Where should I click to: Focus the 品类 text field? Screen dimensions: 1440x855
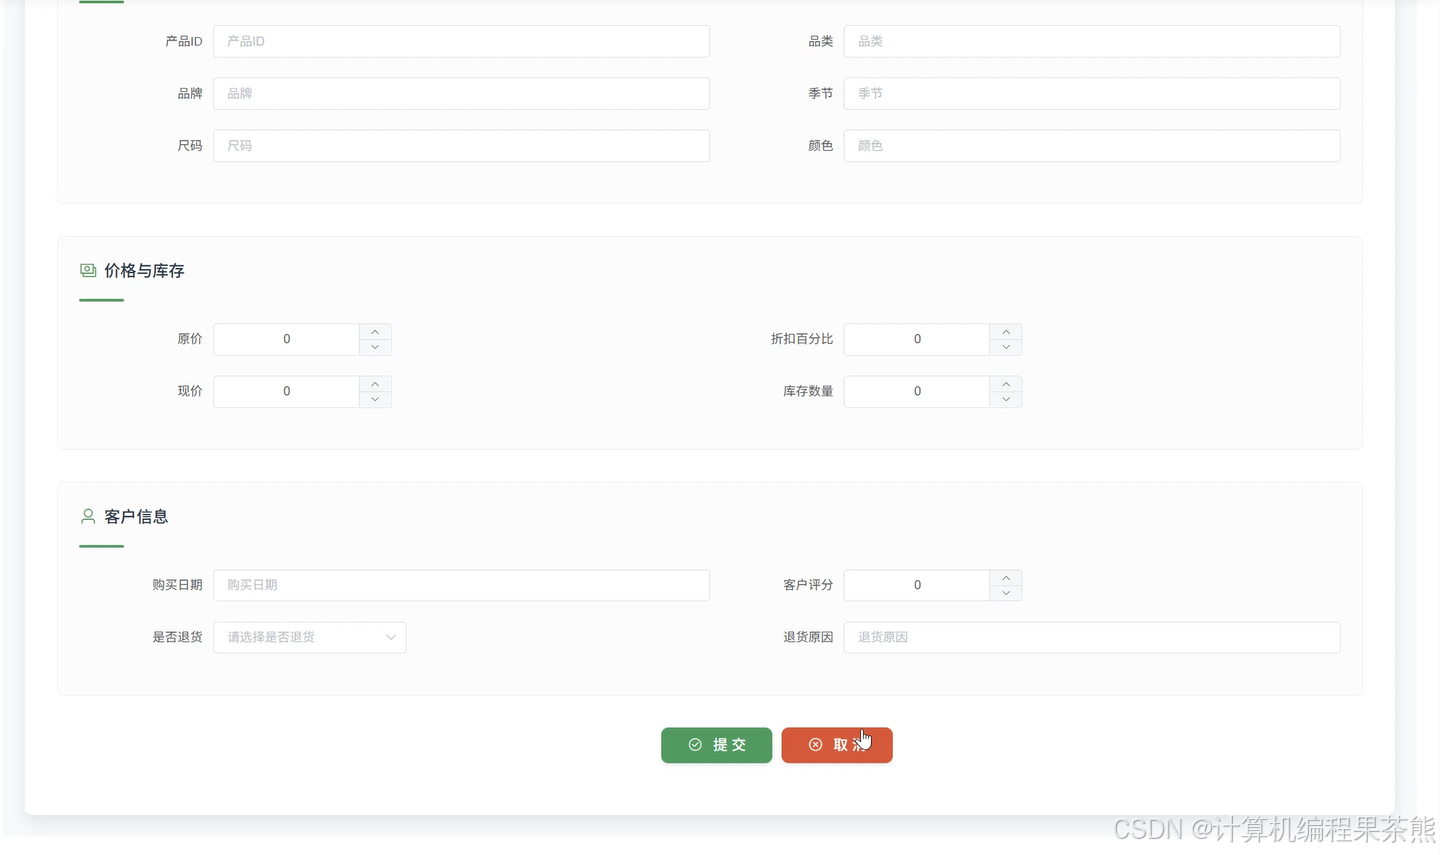(1092, 41)
